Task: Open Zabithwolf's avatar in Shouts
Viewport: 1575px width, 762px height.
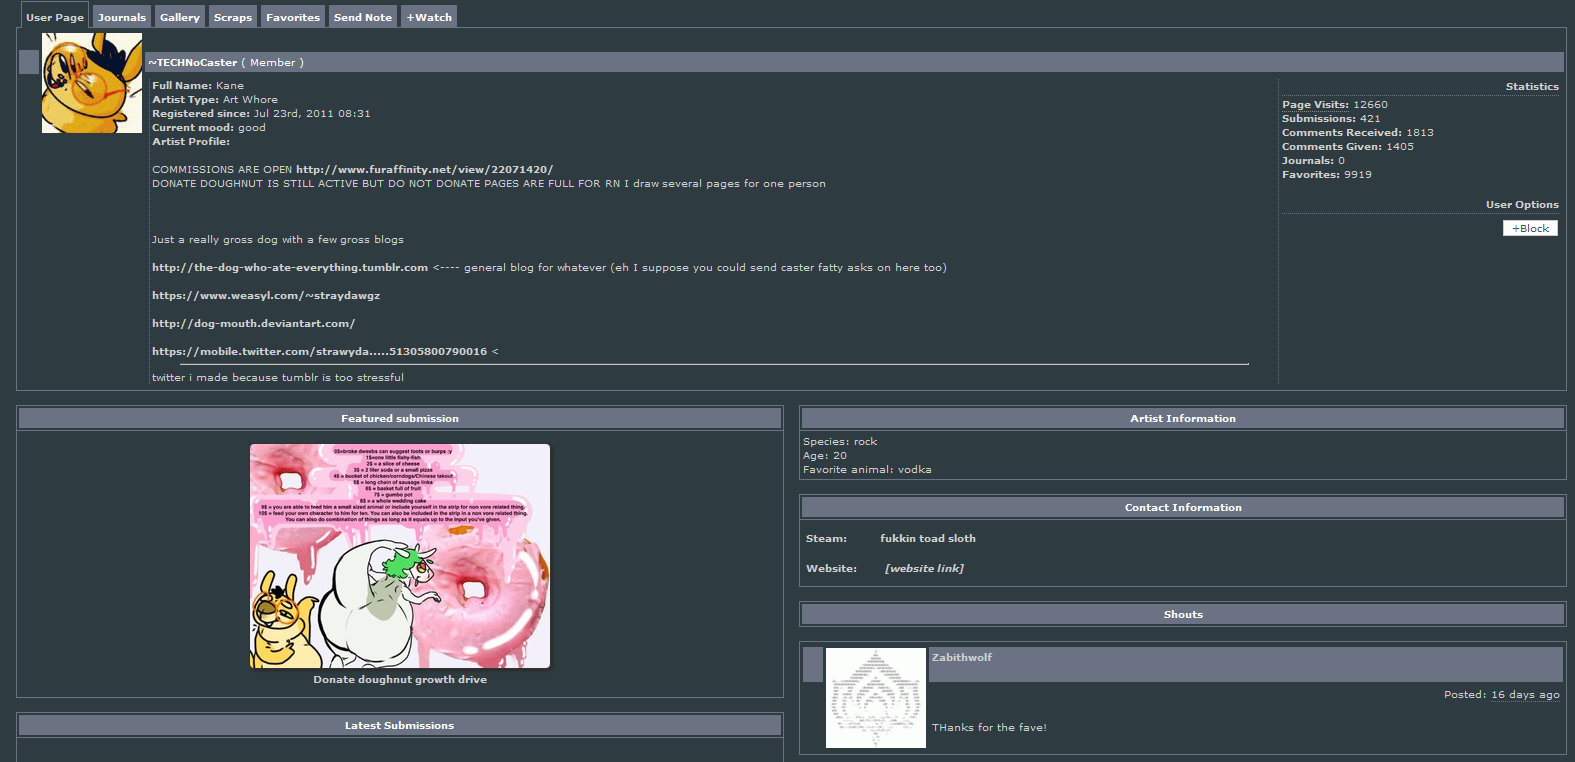Action: point(876,698)
